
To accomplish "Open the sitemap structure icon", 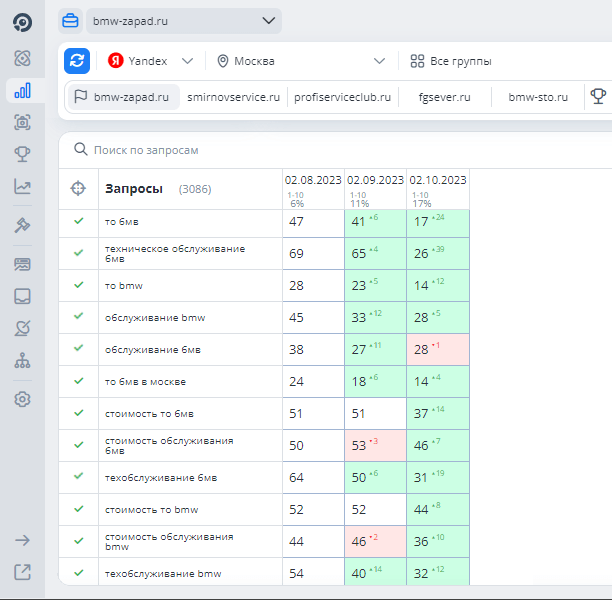I will point(22,360).
